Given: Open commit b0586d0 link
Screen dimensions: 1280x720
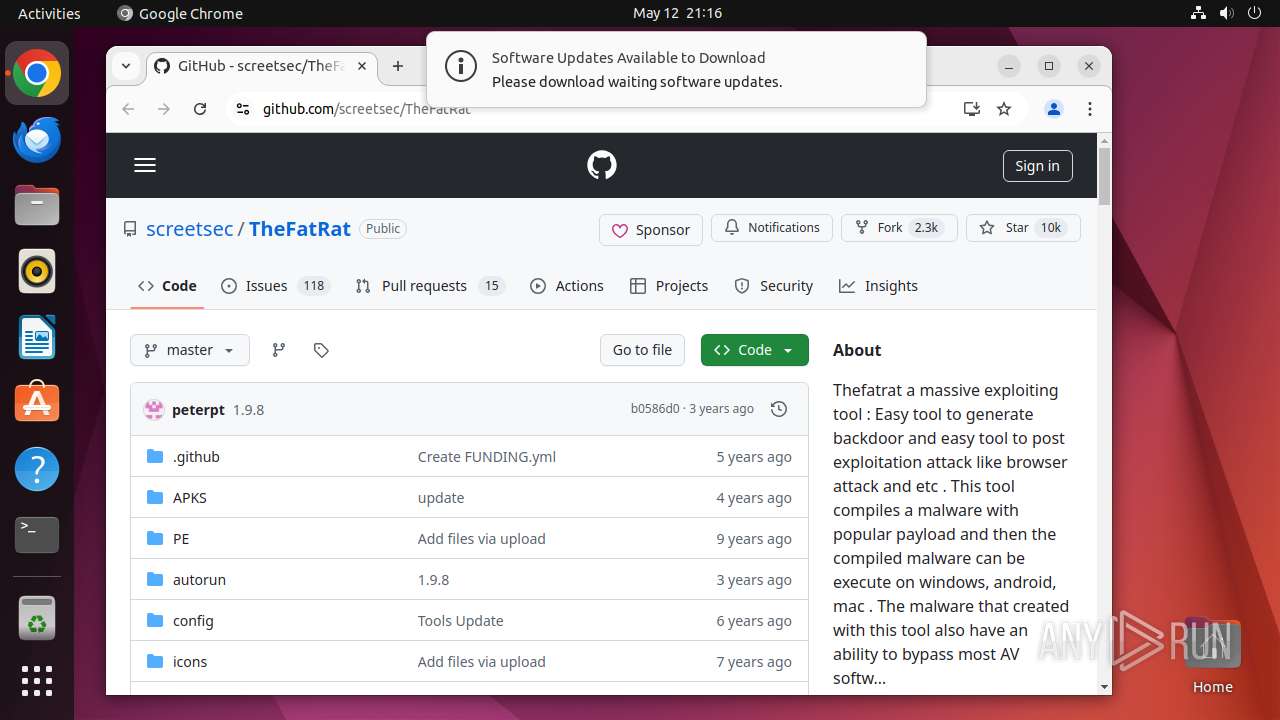Looking at the screenshot, I should coord(655,409).
